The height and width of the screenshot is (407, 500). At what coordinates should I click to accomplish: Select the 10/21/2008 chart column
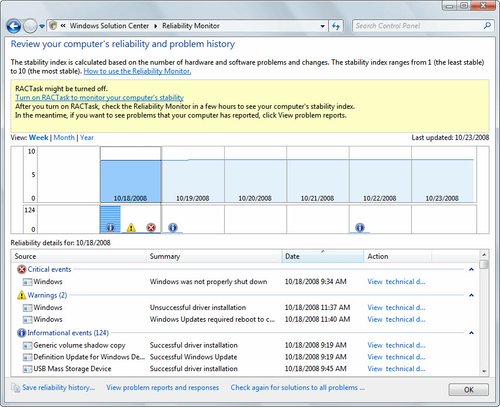point(318,175)
